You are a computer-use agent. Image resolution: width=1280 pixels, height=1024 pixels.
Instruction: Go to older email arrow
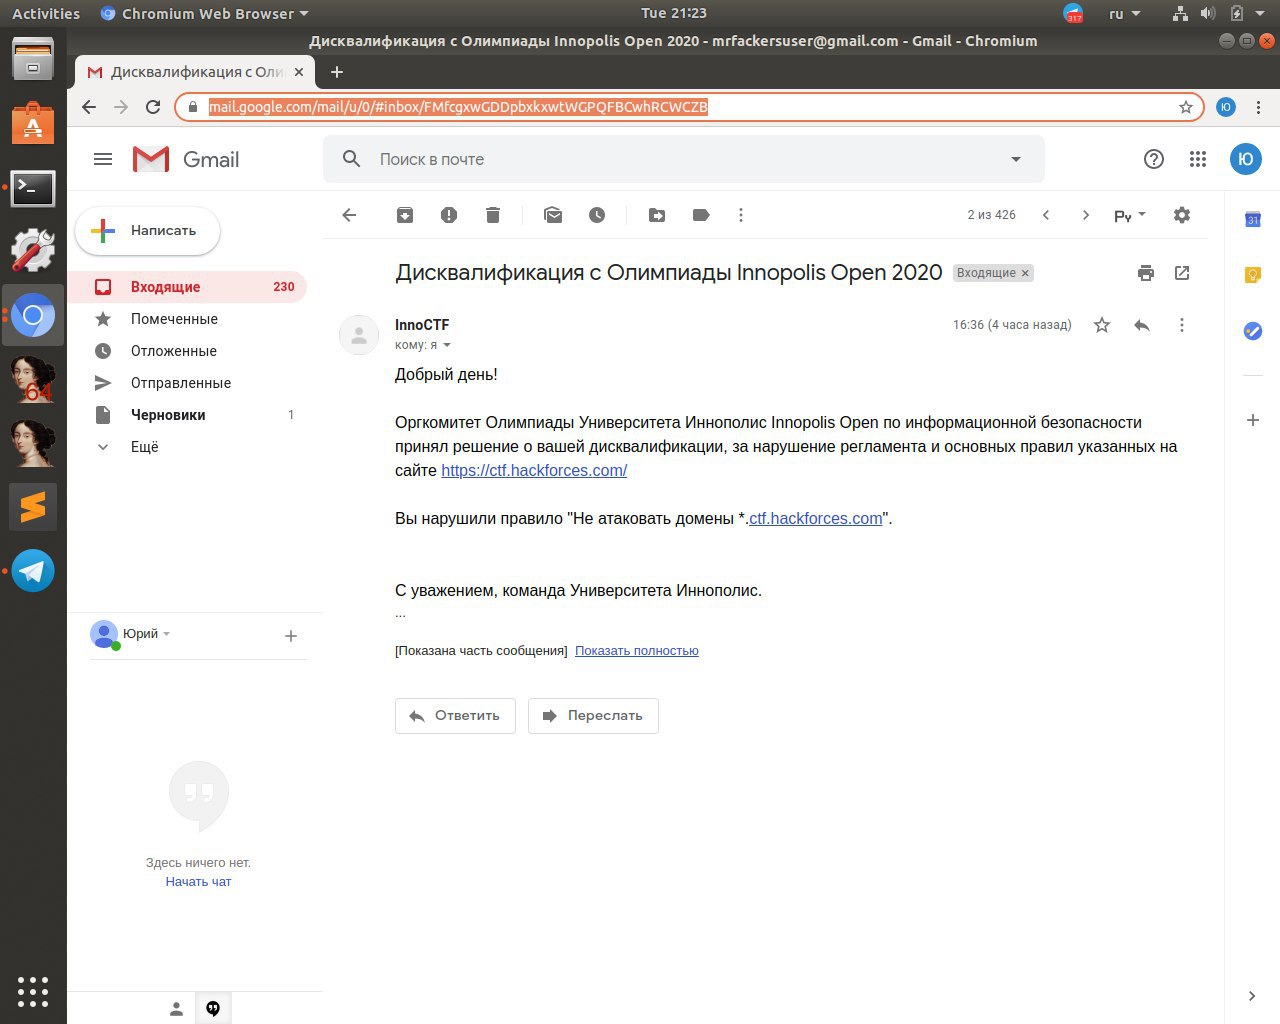[x=1086, y=215]
